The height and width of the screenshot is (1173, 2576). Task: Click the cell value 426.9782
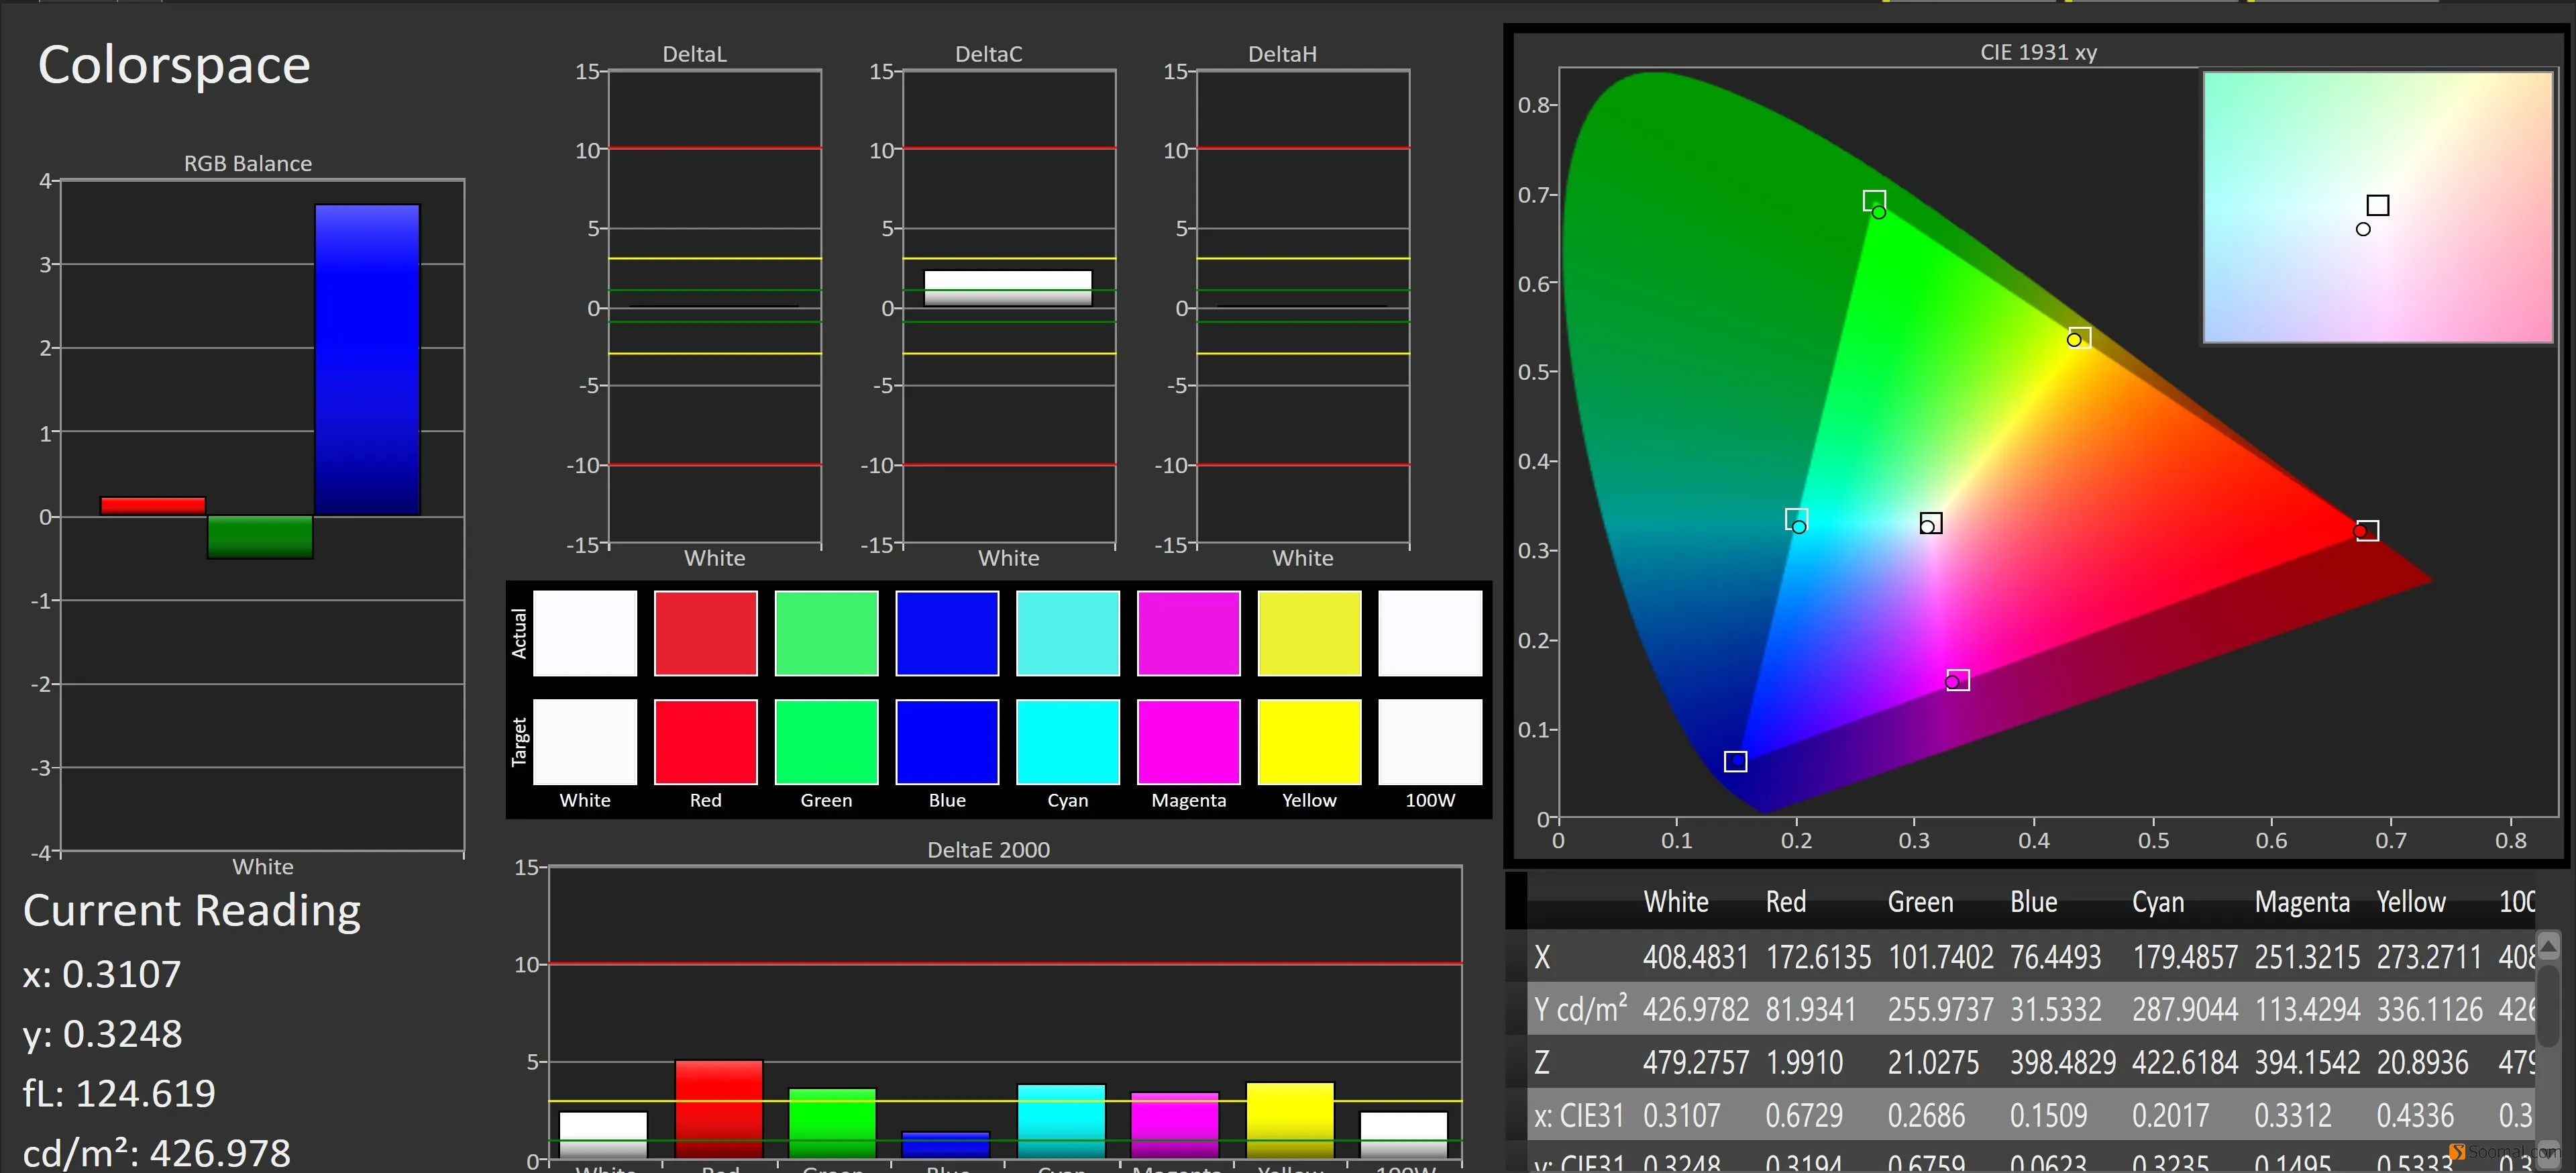(1696, 1009)
